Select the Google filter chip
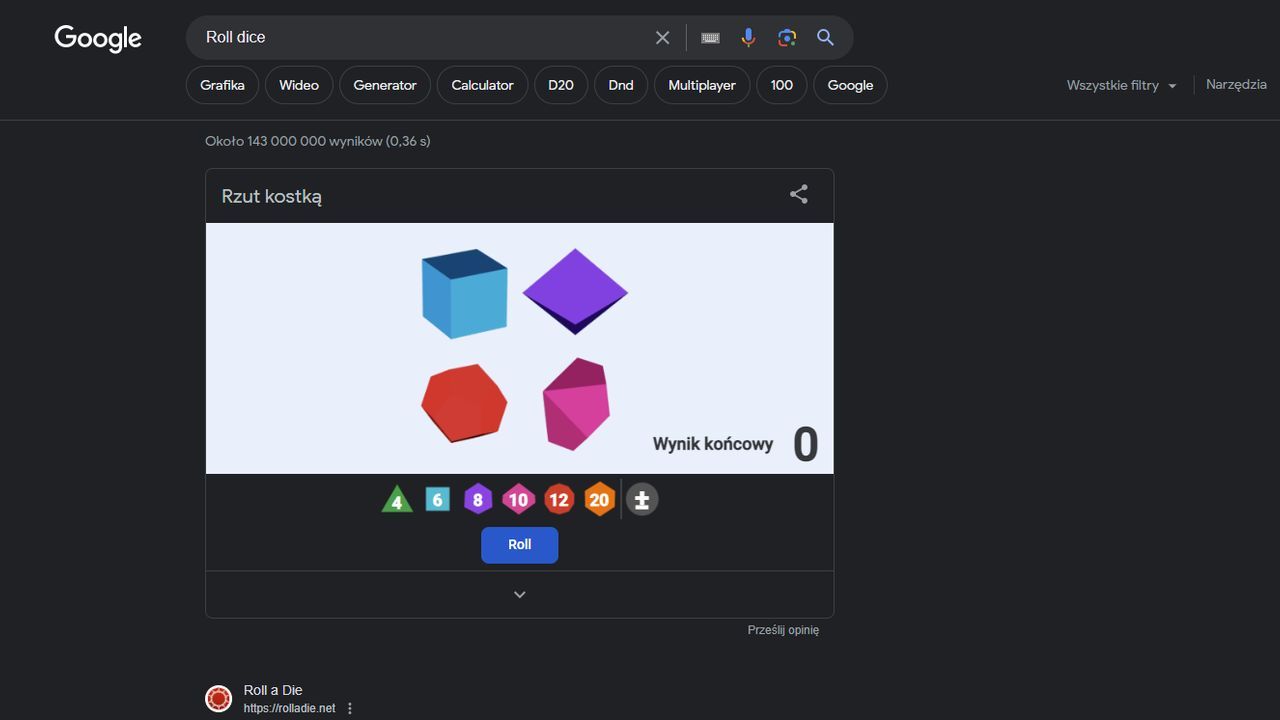 (x=850, y=85)
